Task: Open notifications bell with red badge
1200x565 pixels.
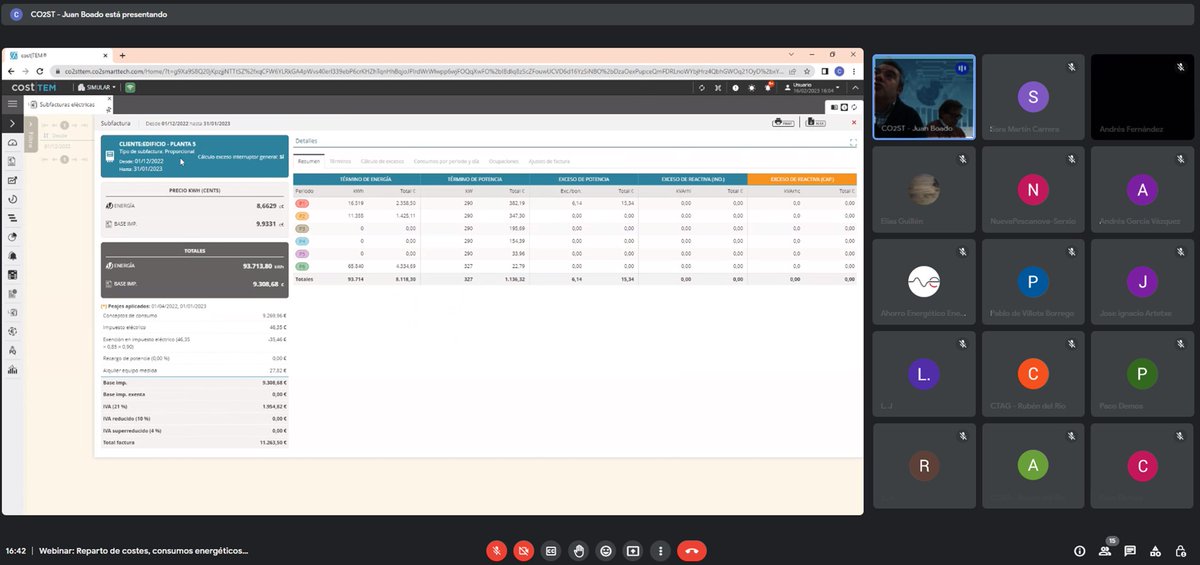Action: tap(768, 87)
